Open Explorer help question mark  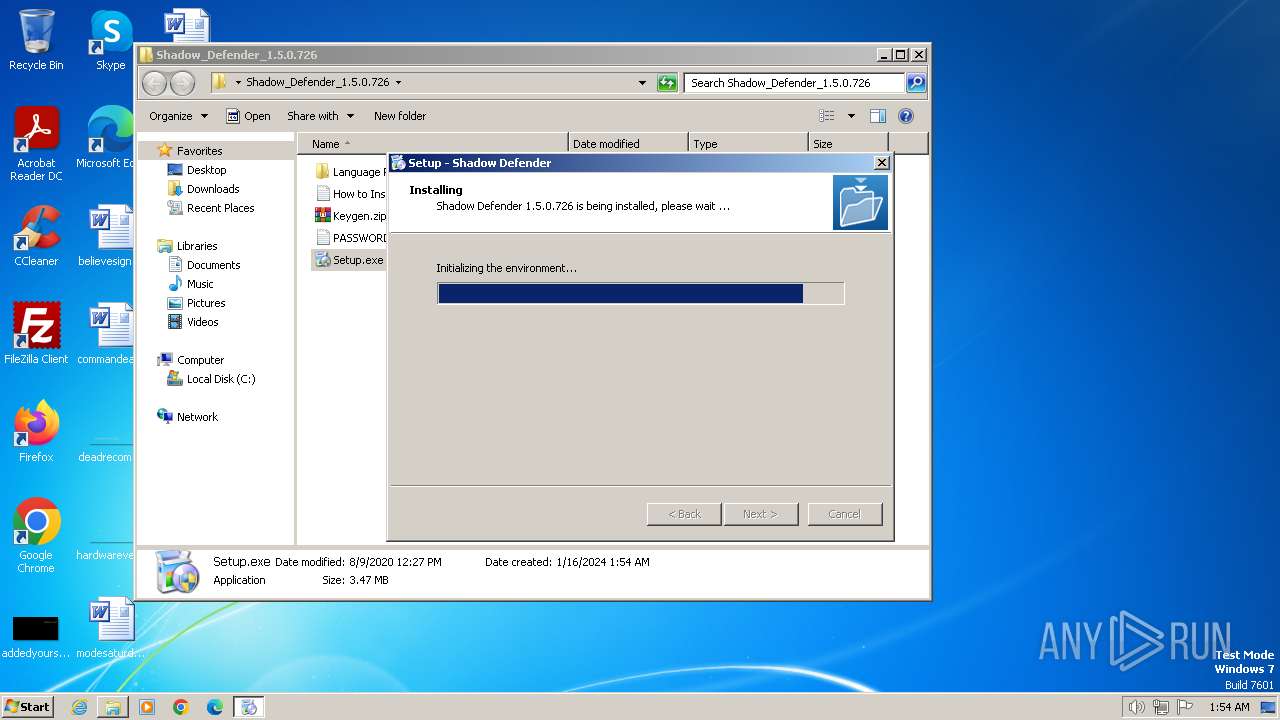pos(906,116)
